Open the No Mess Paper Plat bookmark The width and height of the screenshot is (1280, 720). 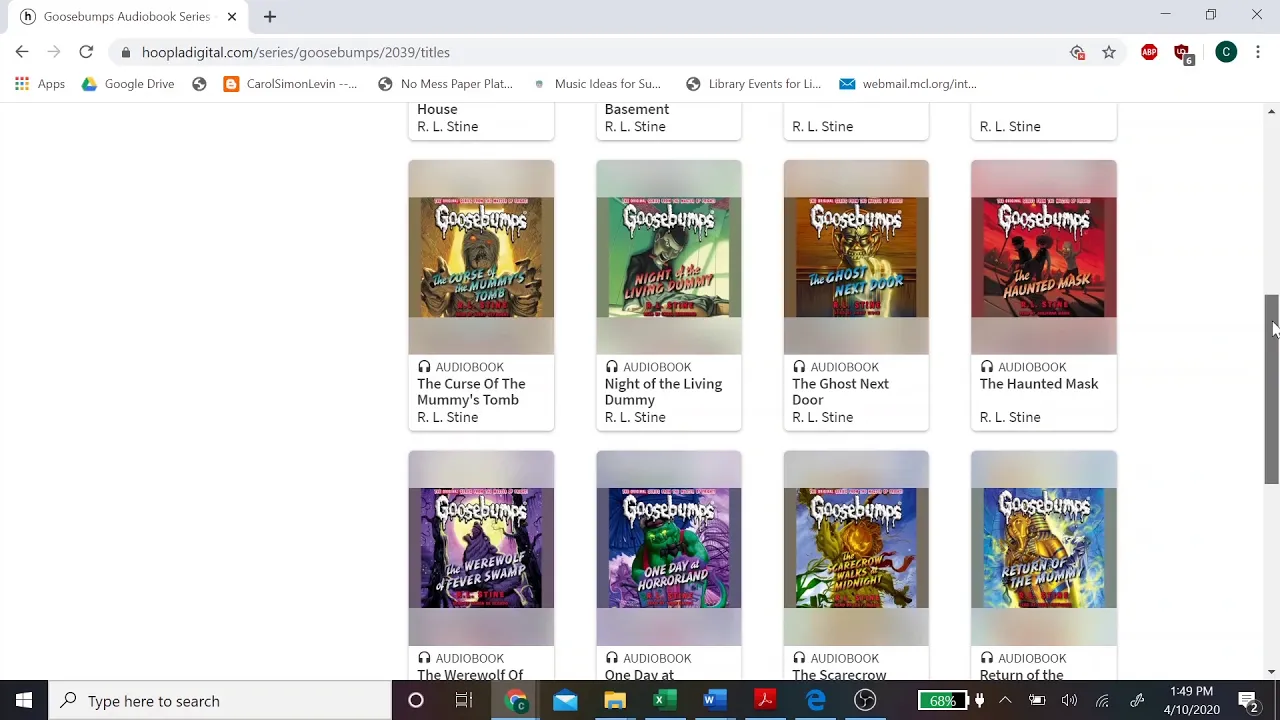click(x=446, y=84)
